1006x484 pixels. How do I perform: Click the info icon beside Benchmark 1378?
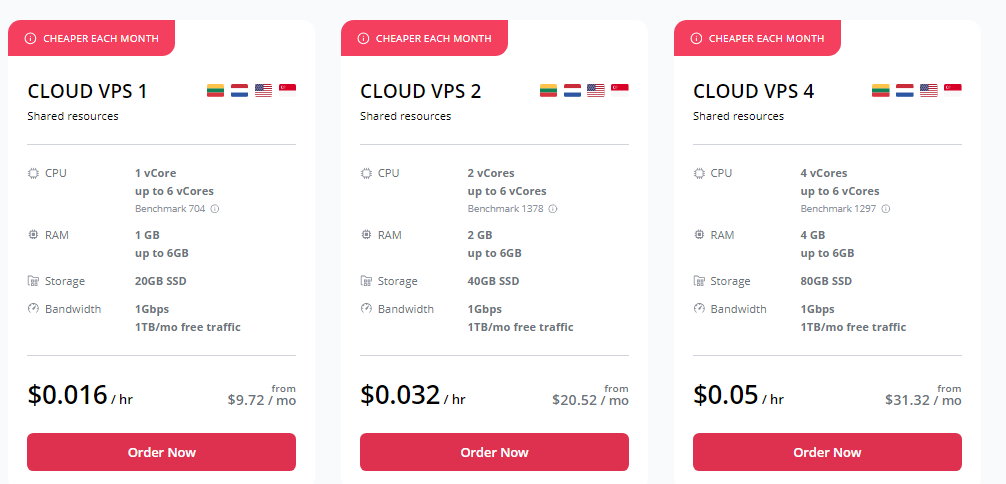pyautogui.click(x=553, y=209)
